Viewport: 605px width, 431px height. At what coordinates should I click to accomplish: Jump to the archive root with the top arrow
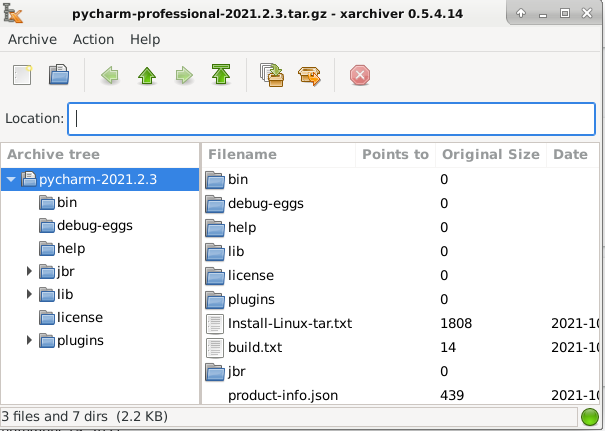(221, 74)
